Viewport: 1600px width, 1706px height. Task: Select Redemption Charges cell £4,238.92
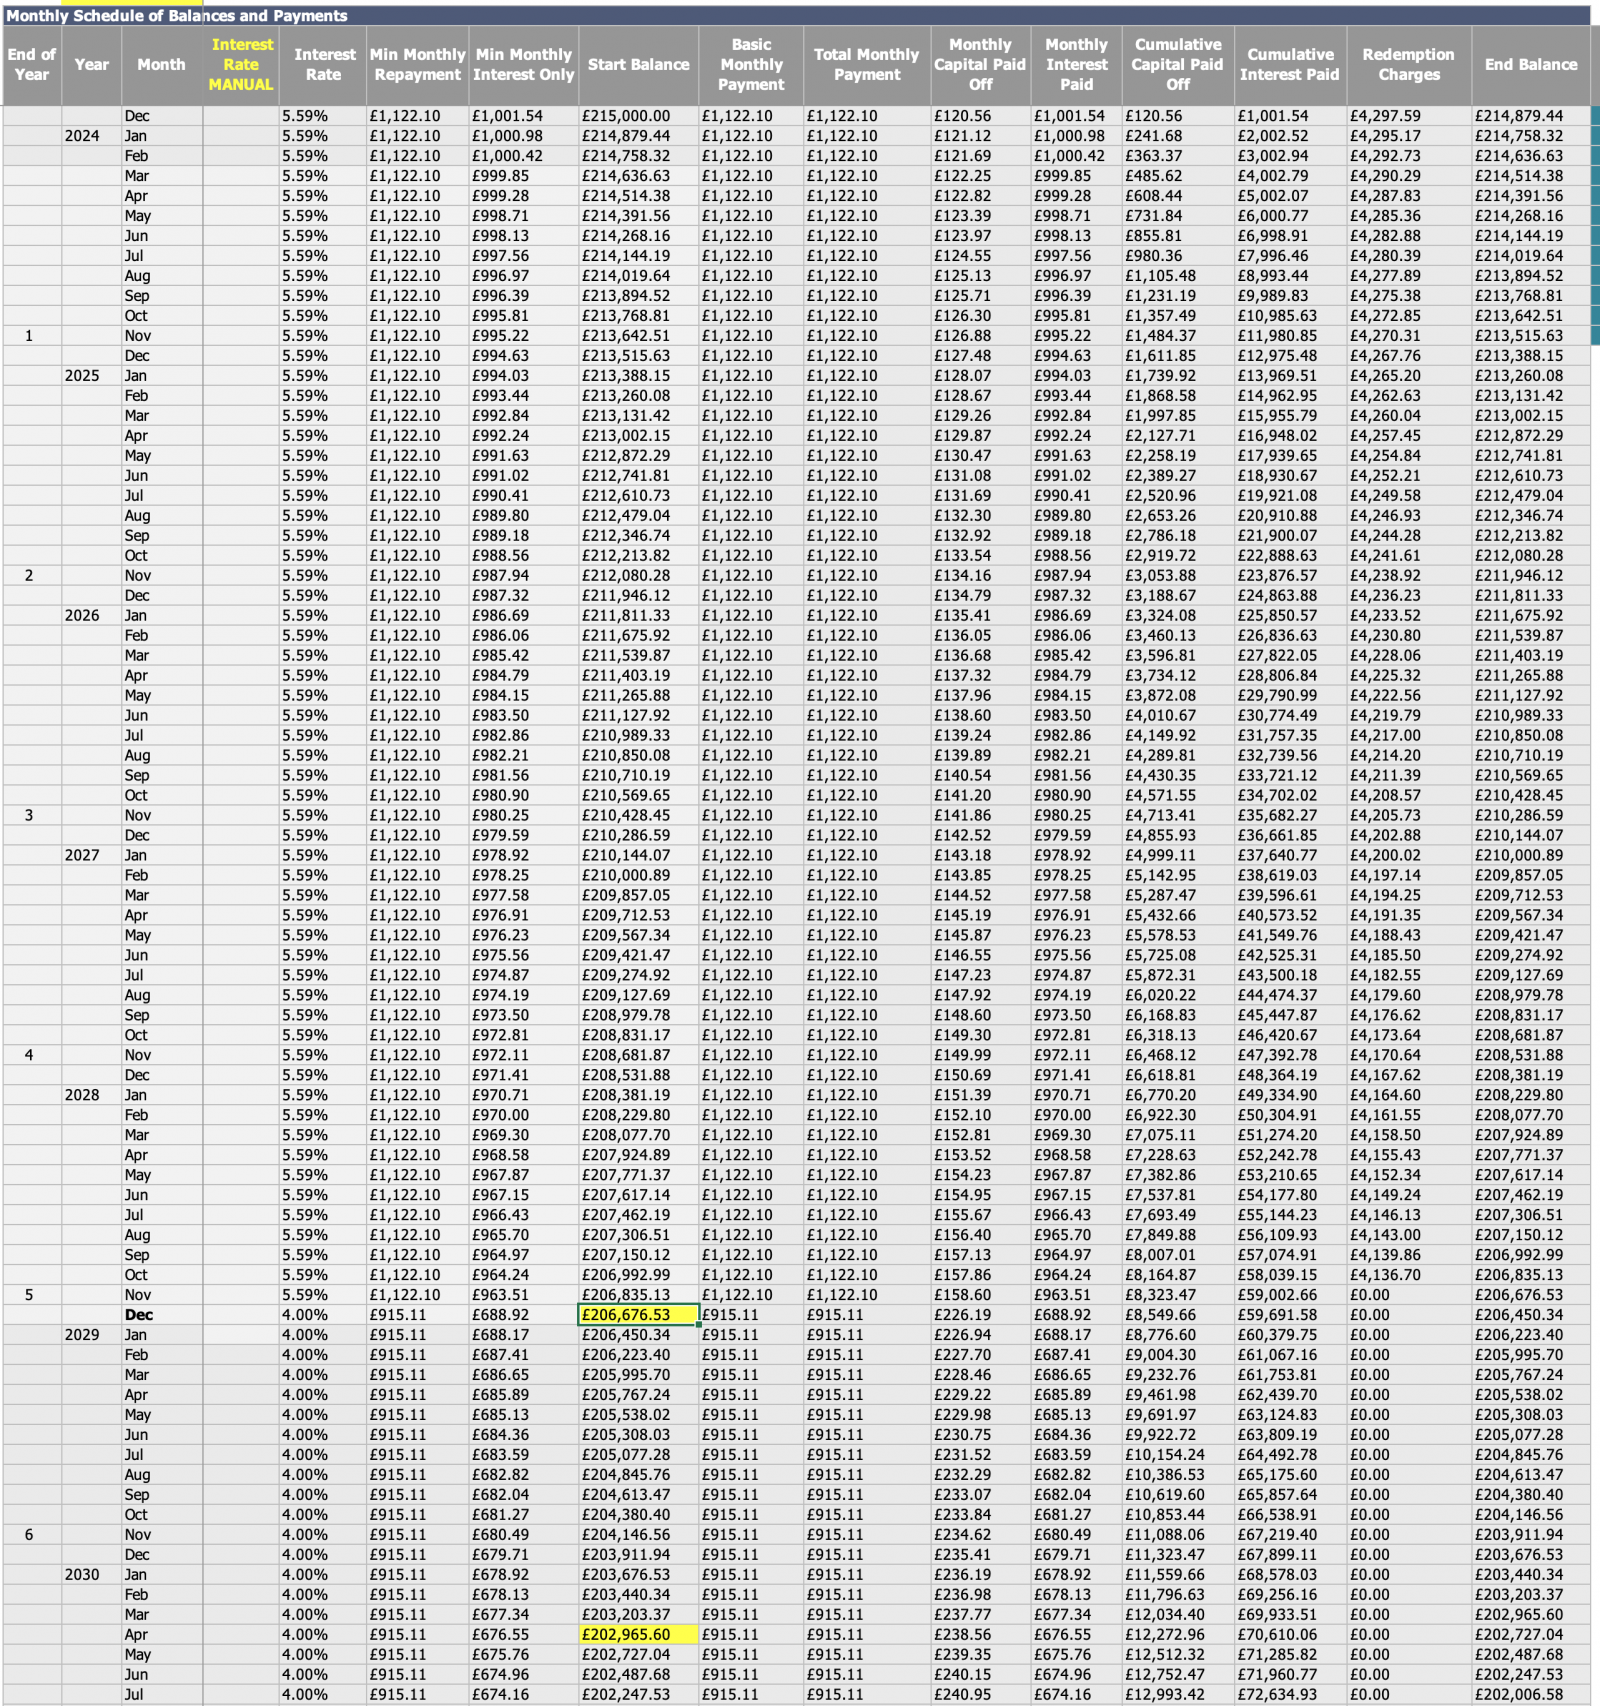[1408, 576]
